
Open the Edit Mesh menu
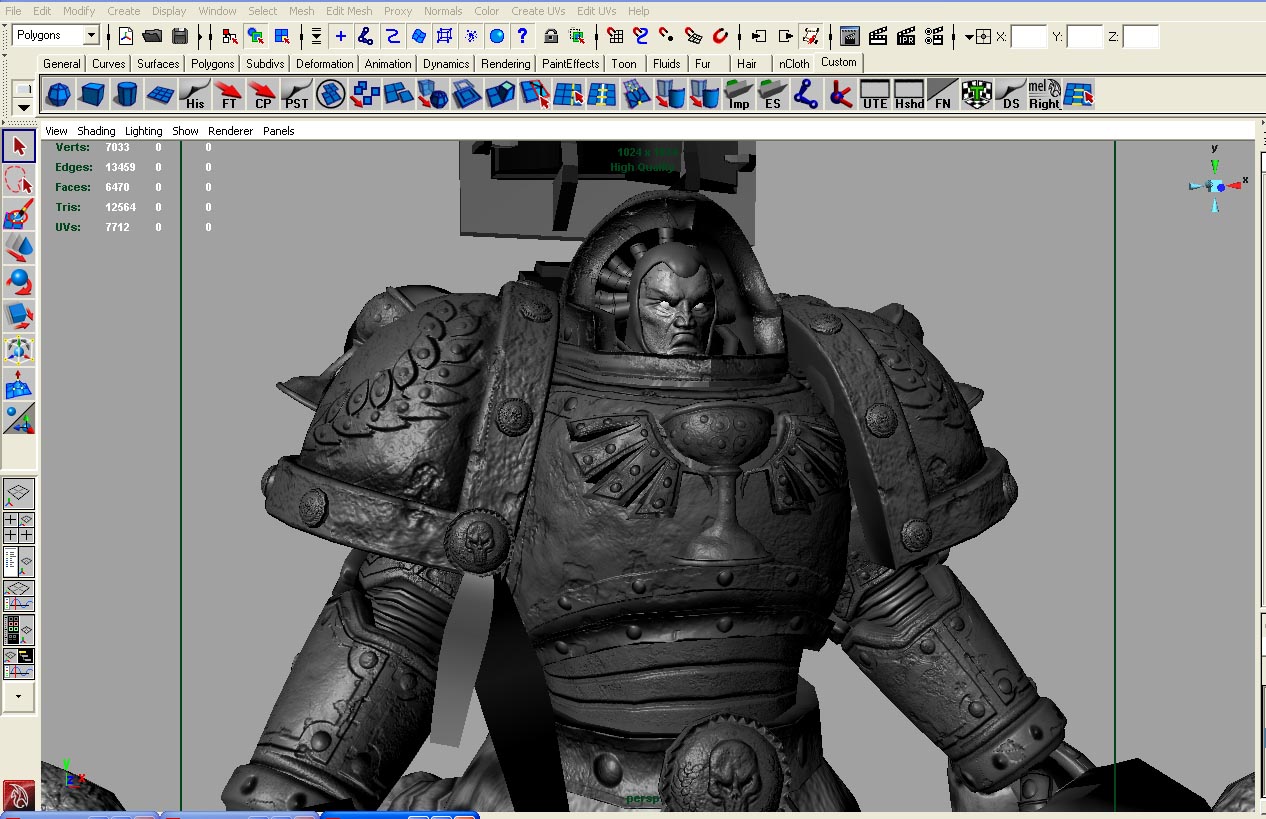[349, 11]
